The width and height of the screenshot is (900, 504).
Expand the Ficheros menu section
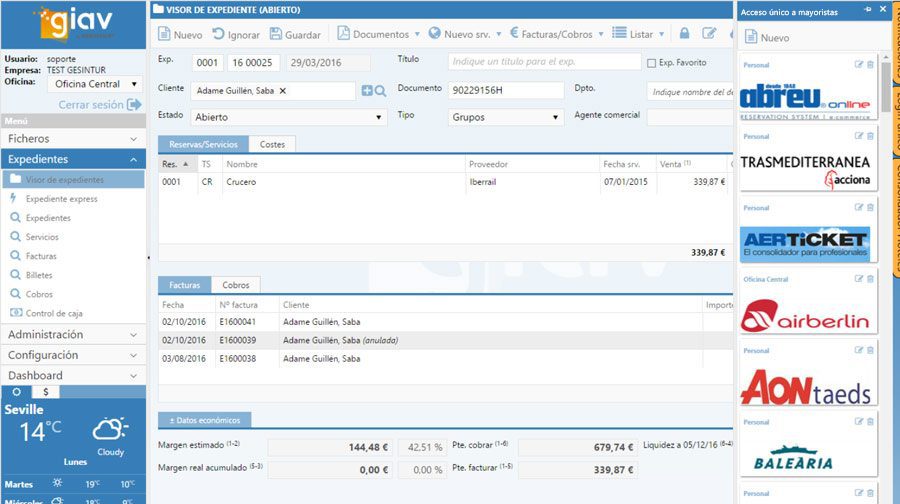73,139
